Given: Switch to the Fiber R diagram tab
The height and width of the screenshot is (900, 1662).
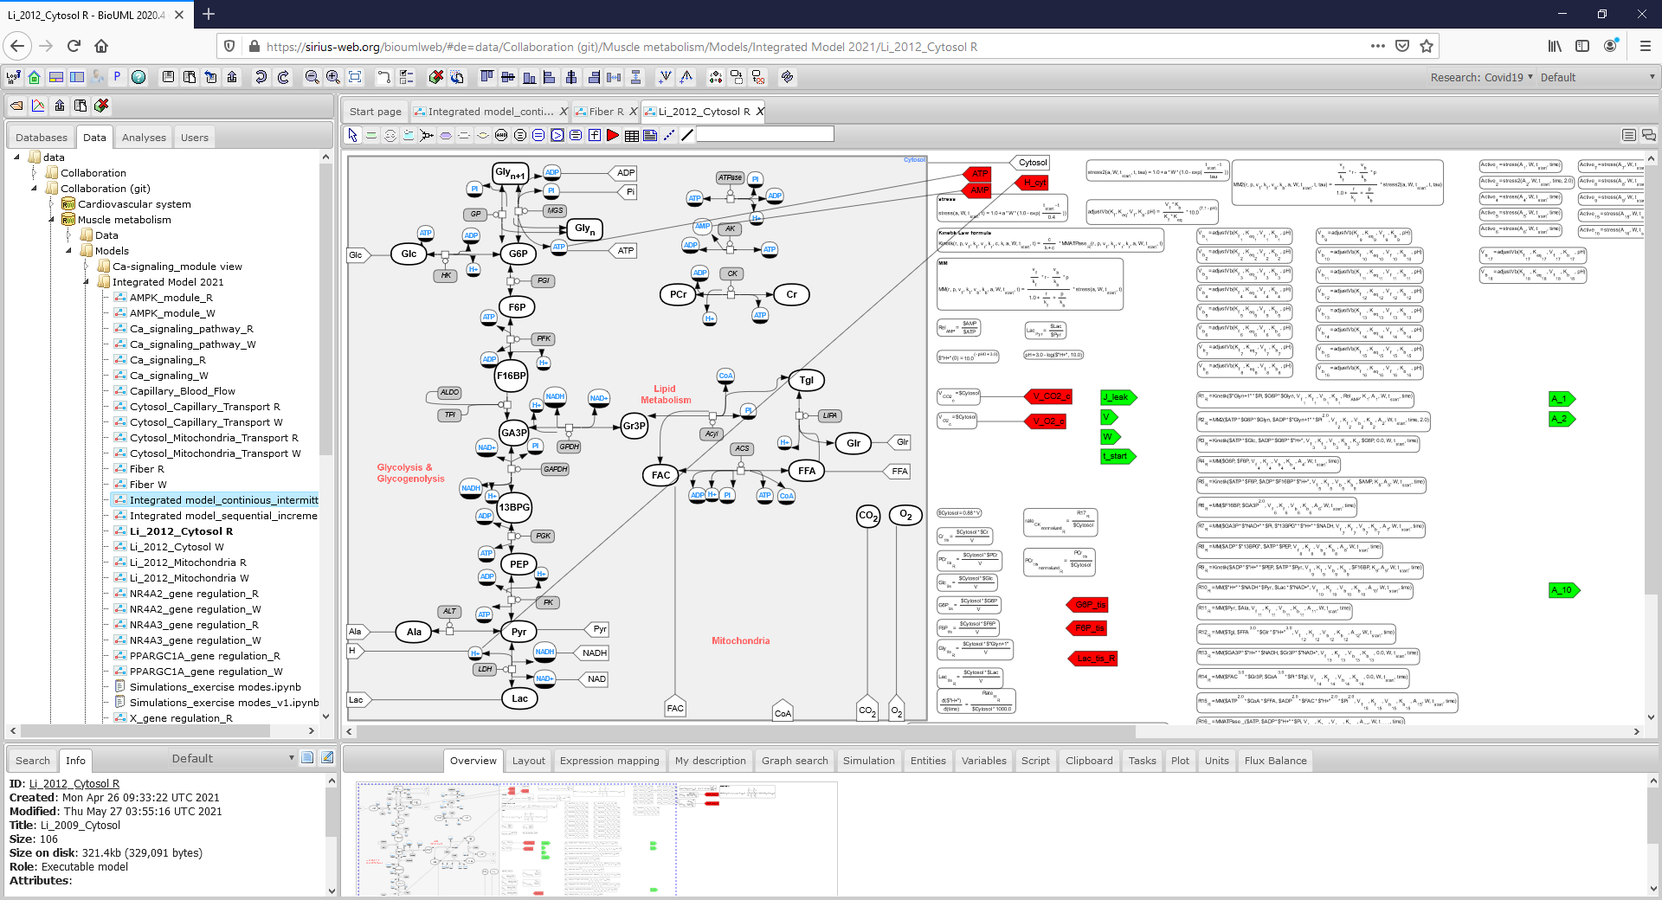Looking at the screenshot, I should pos(605,112).
